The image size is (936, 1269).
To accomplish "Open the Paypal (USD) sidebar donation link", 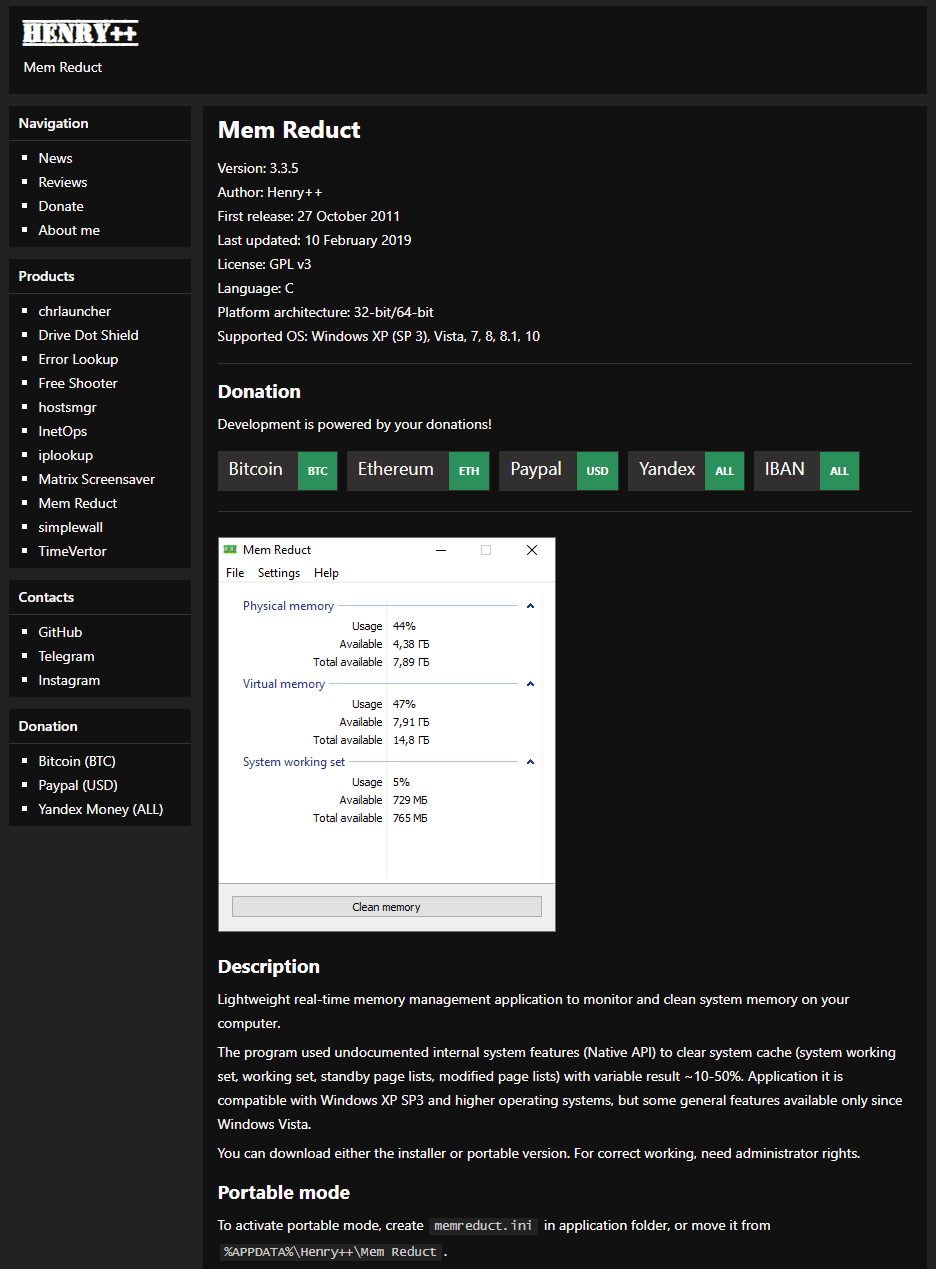I will (78, 785).
